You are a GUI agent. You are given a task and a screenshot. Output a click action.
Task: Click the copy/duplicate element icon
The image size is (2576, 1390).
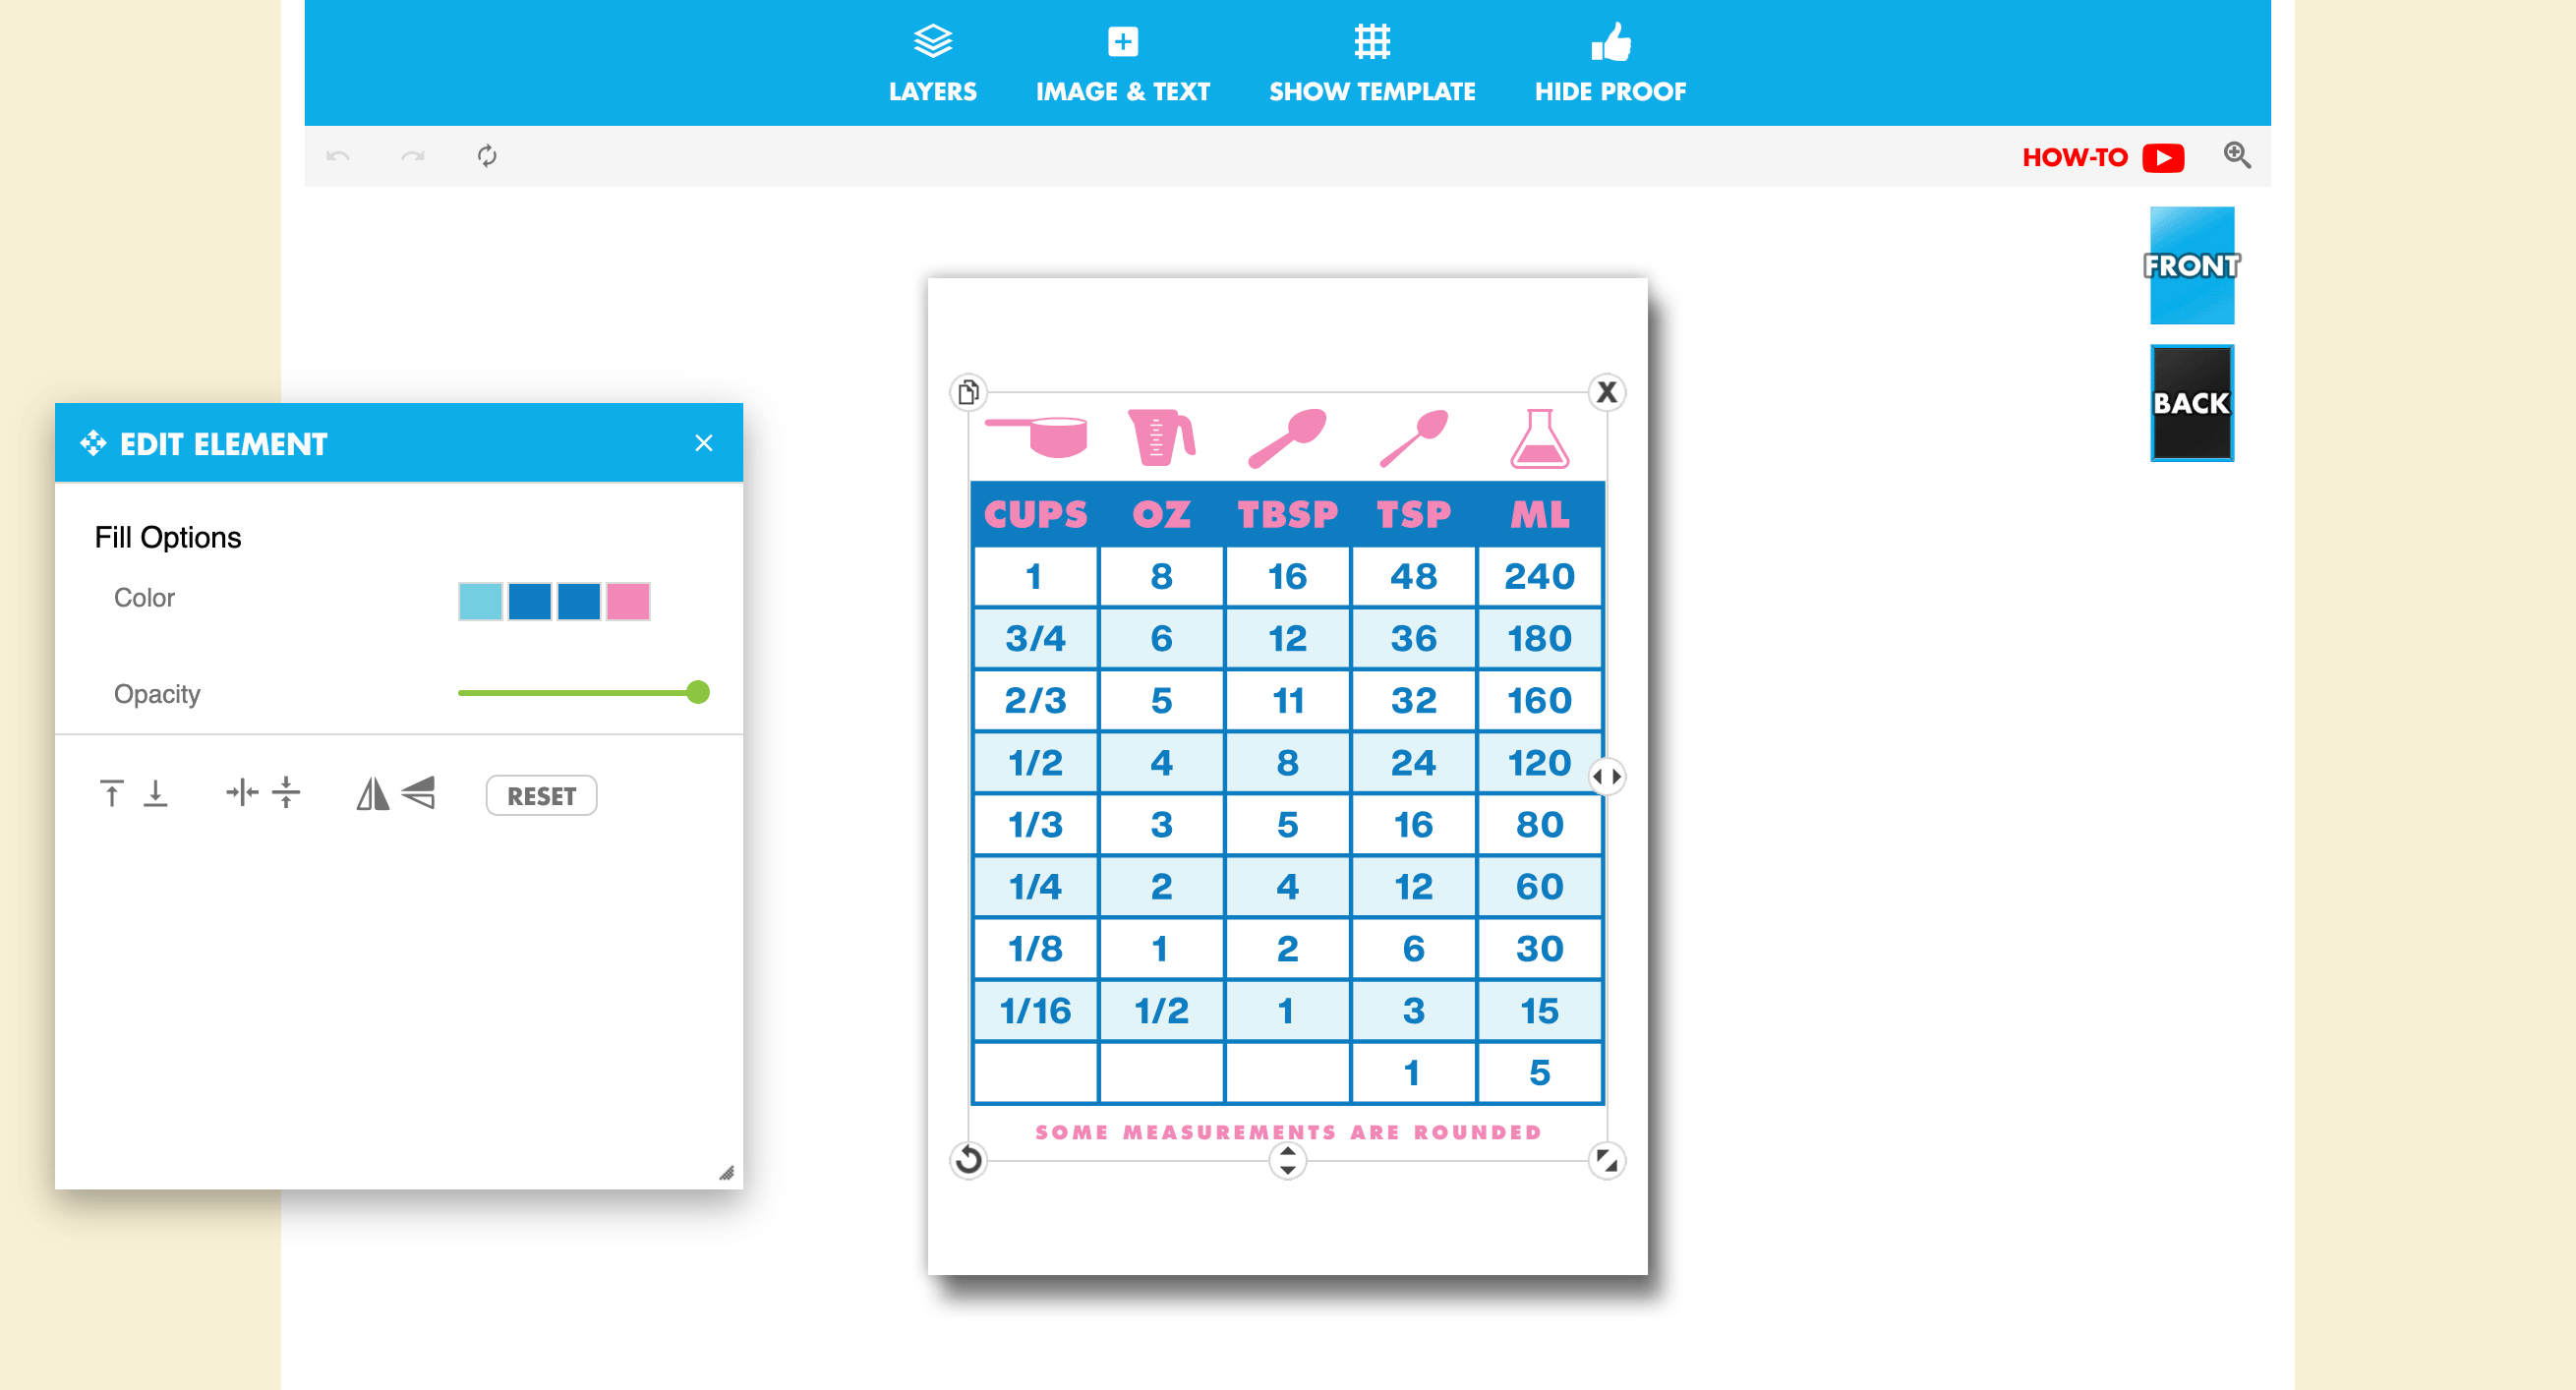(968, 390)
